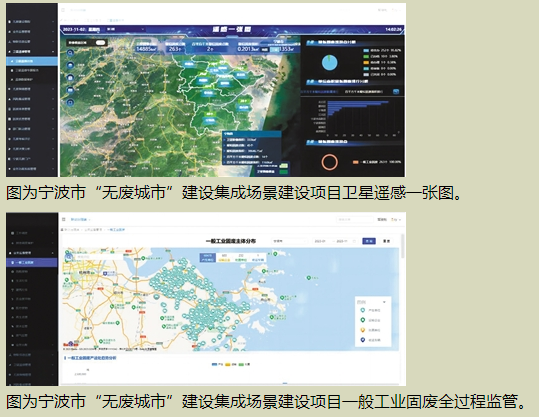Toggle the teal pin legend entry on the waste map
This screenshot has height=418, width=539.
(x=370, y=310)
